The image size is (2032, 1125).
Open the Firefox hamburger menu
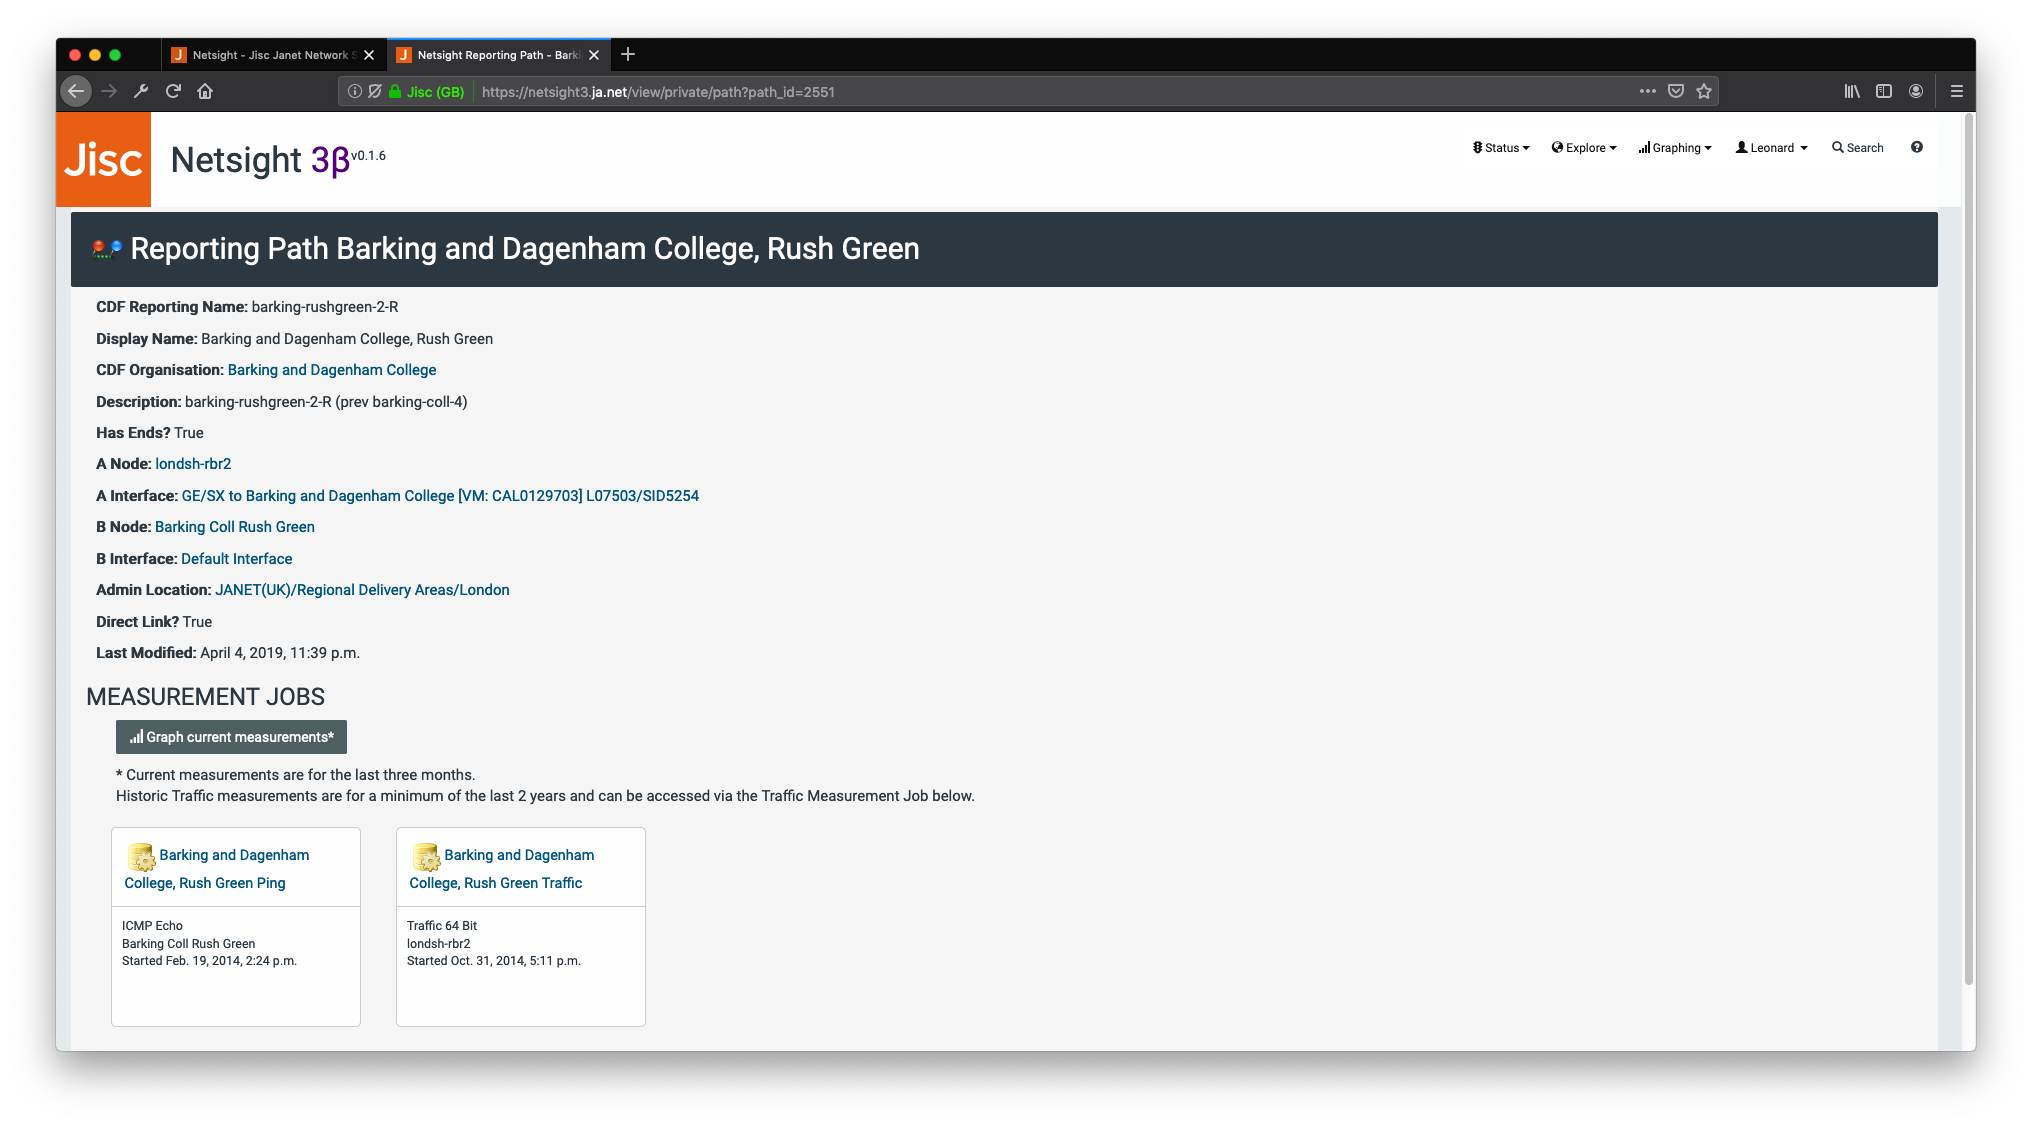click(x=1957, y=91)
